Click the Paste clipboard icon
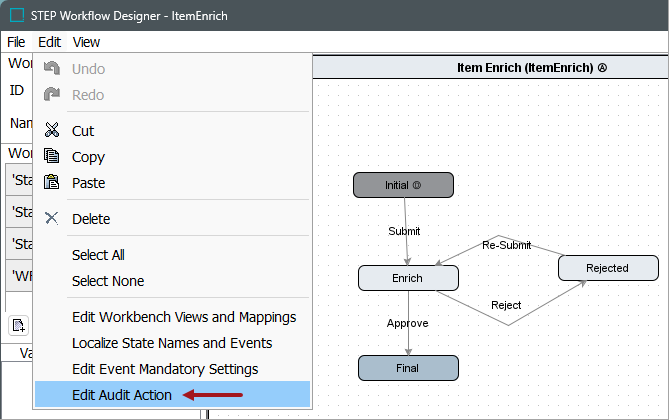 pyautogui.click(x=52, y=183)
